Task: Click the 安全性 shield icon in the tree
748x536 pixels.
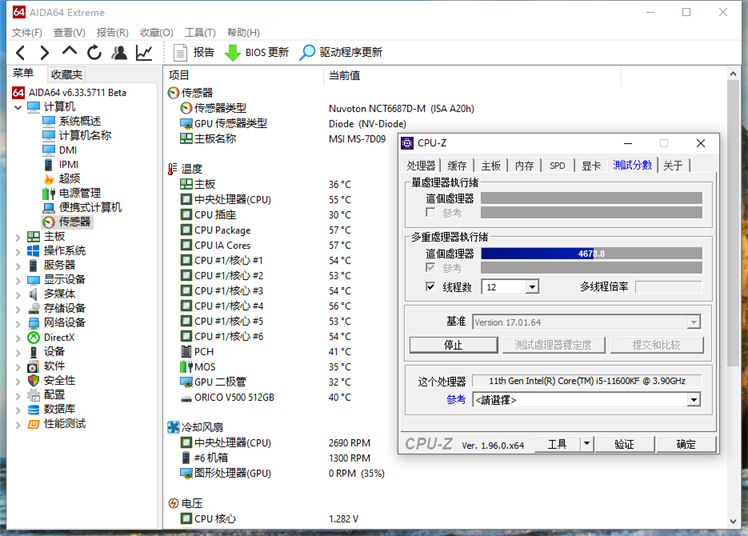Action: [33, 381]
